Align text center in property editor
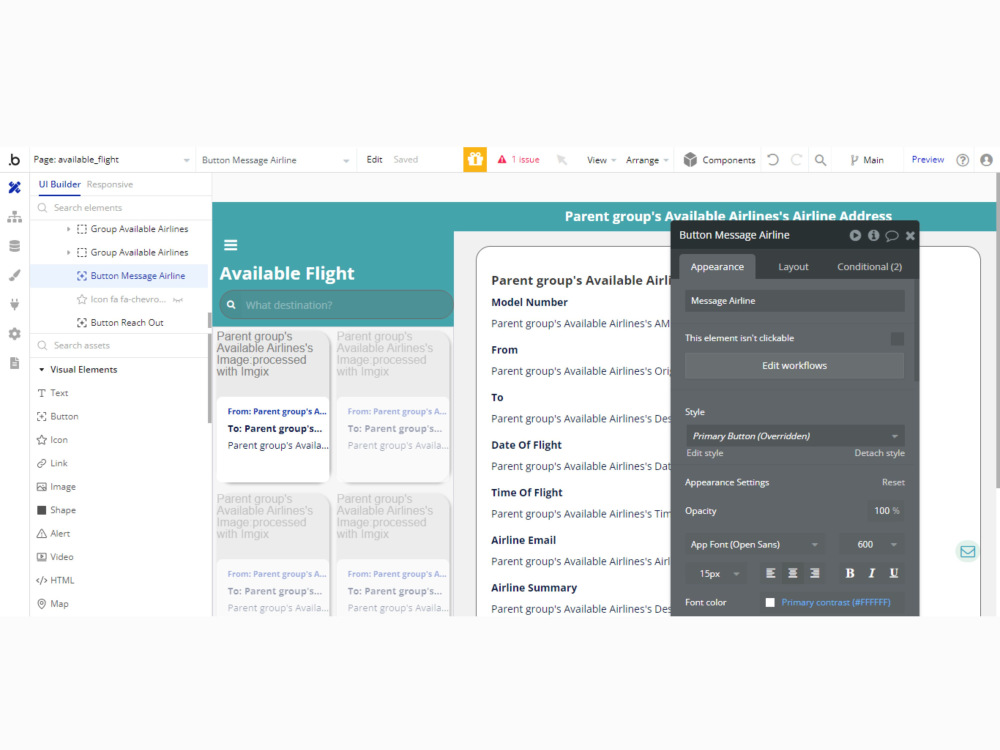 pyautogui.click(x=793, y=573)
